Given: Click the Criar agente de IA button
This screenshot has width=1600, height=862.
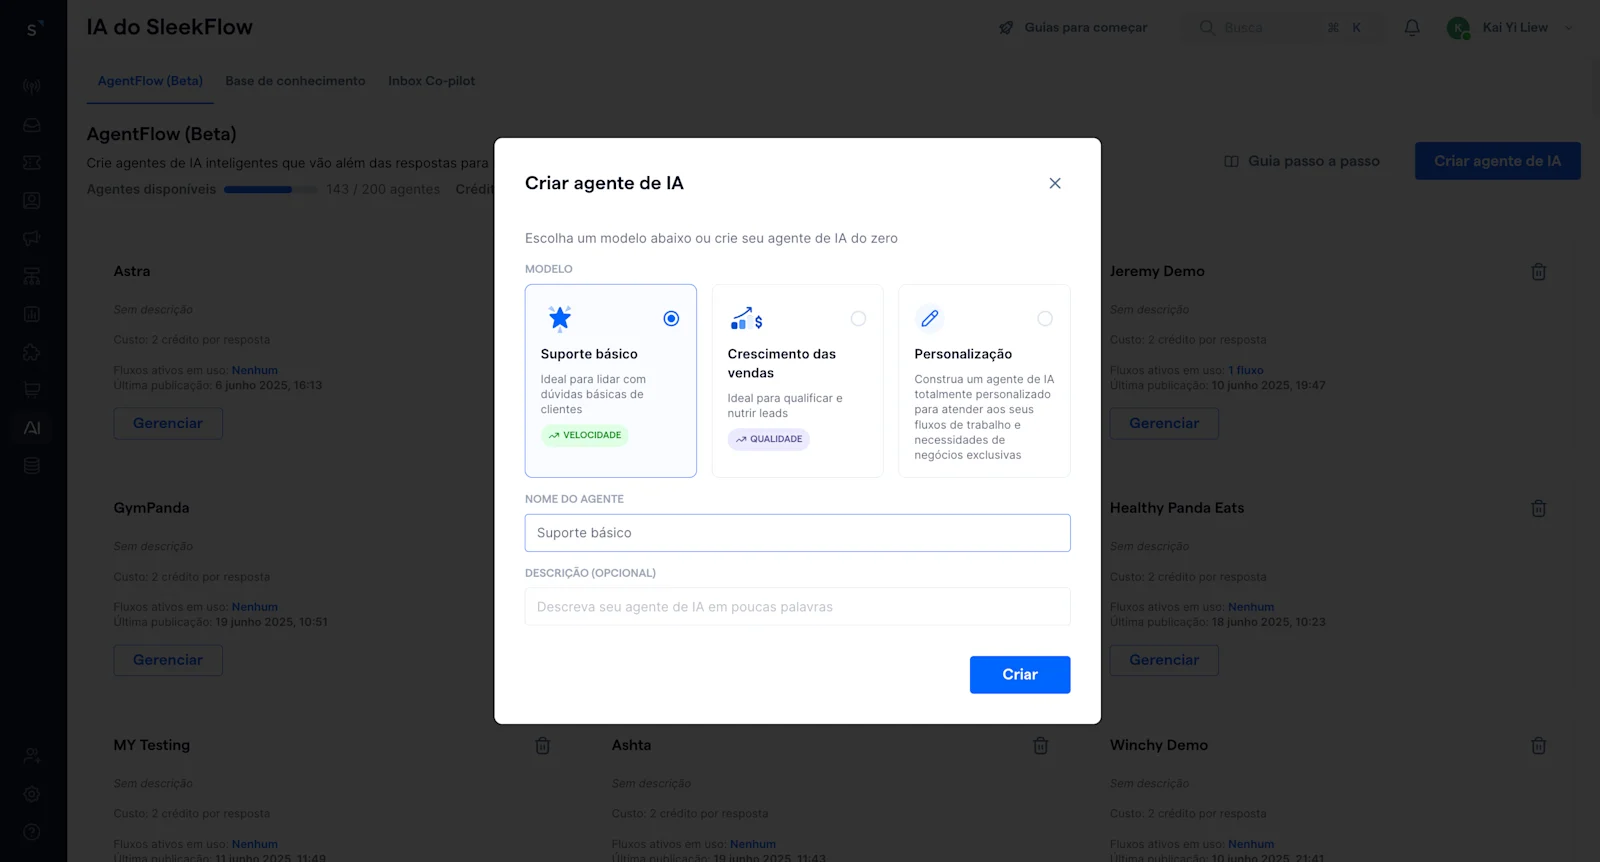Looking at the screenshot, I should 1497,161.
